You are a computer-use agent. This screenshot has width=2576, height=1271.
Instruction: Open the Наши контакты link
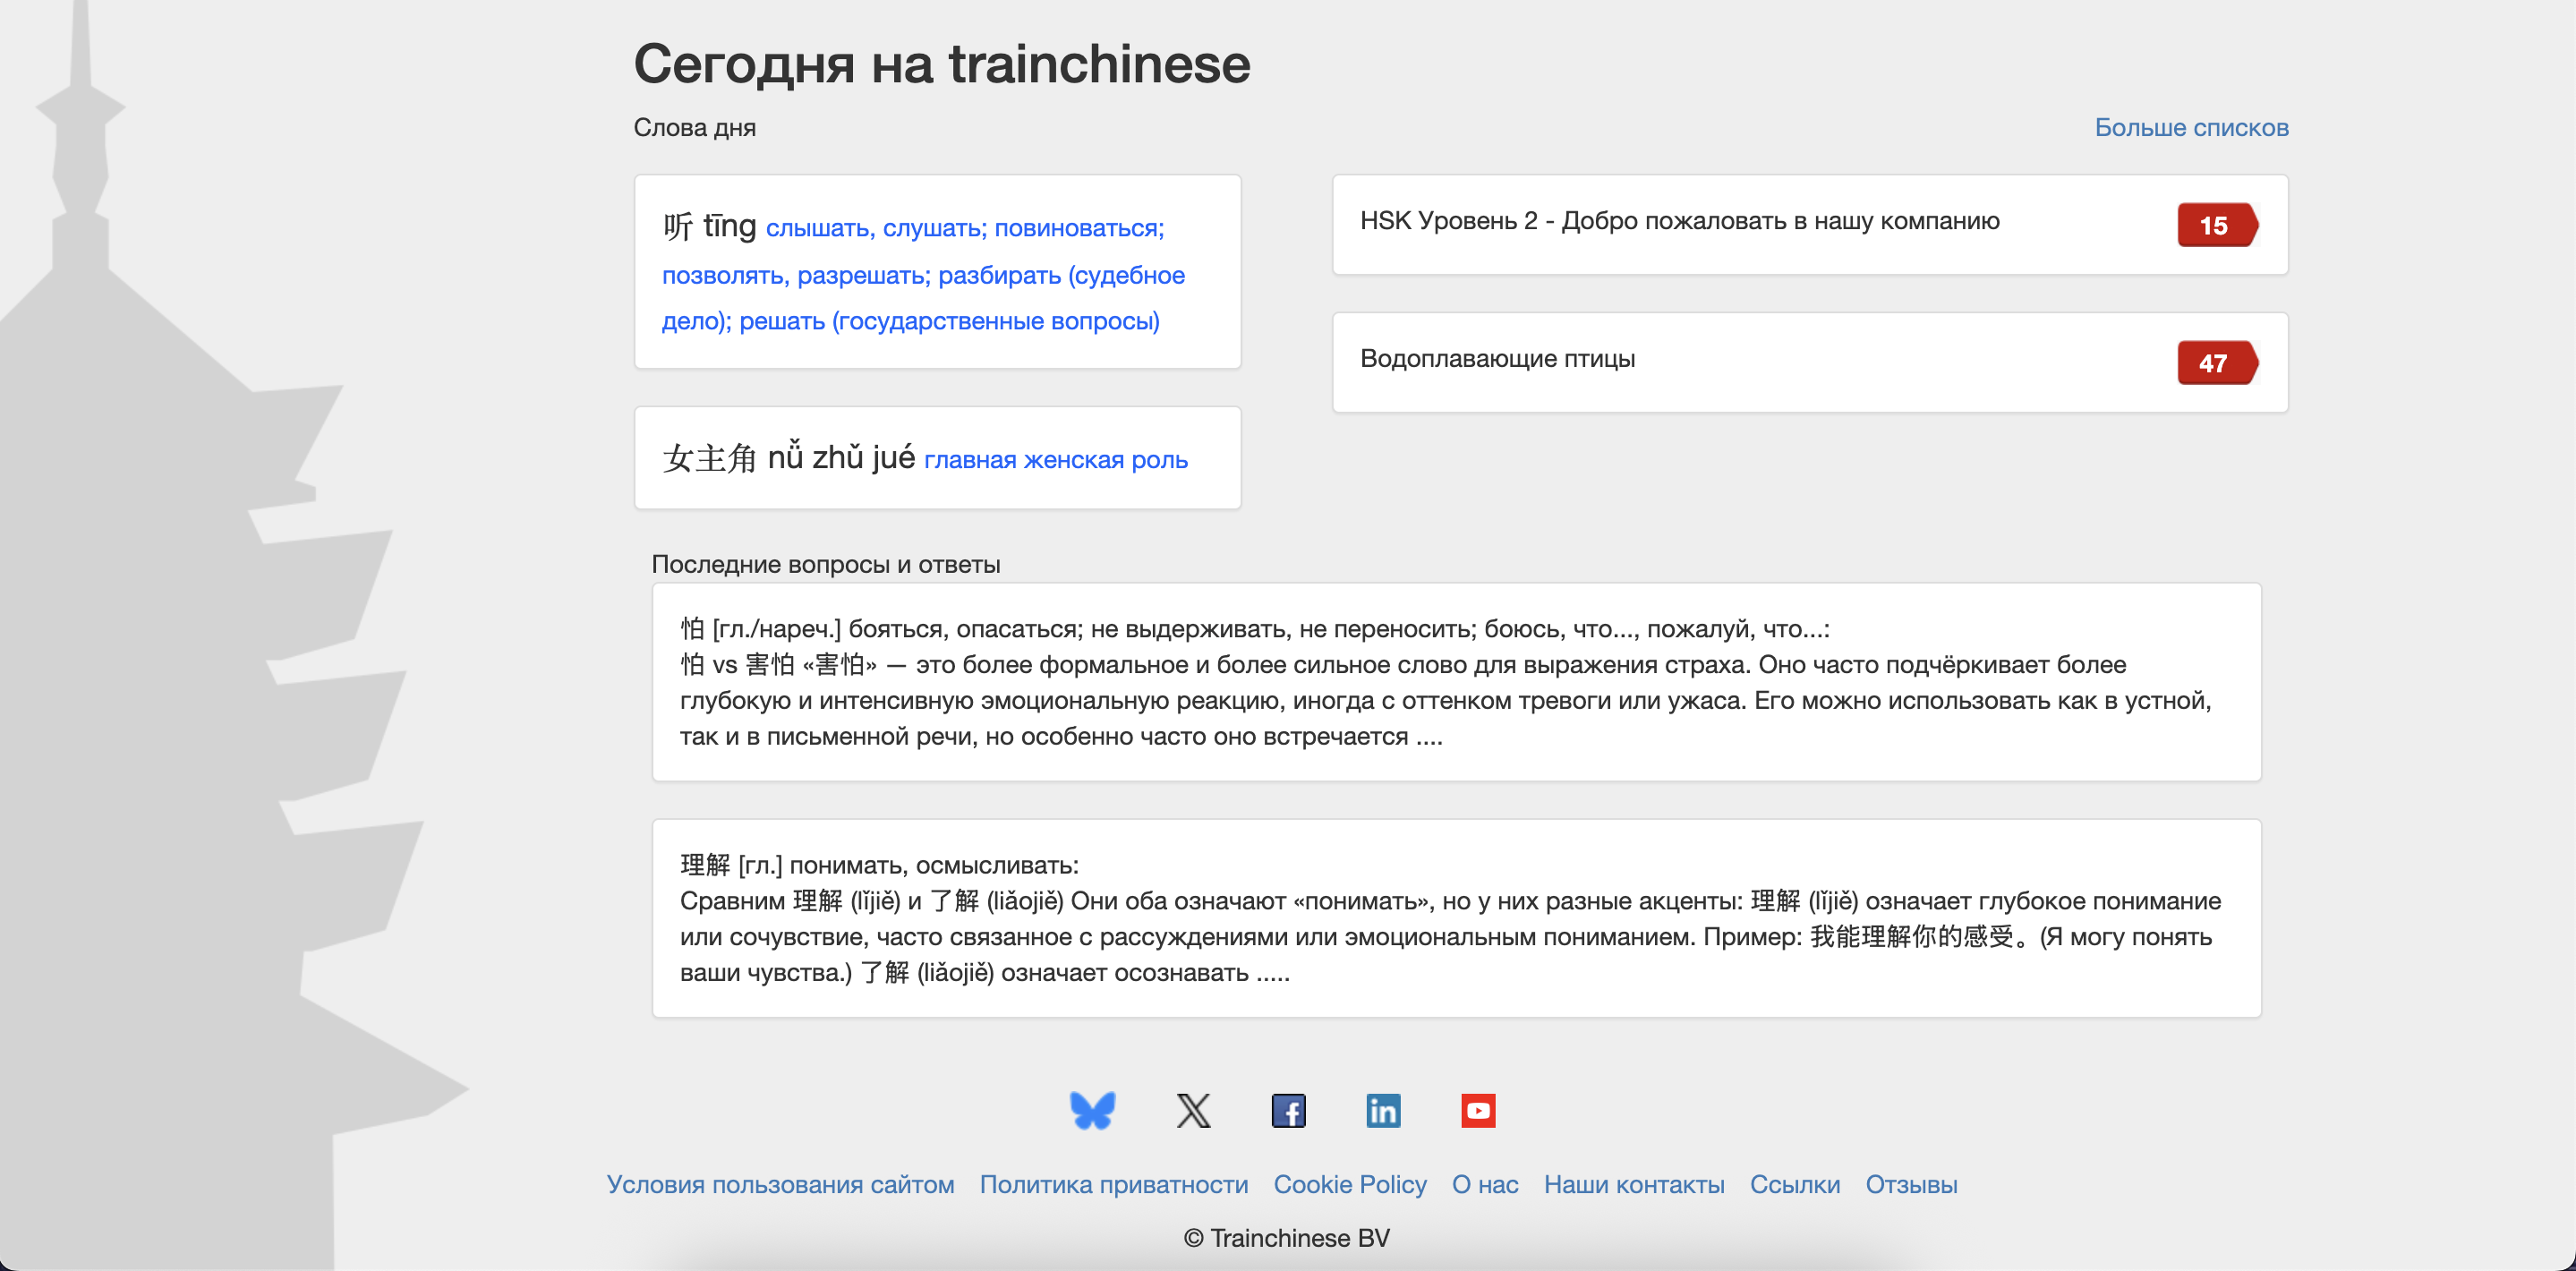(x=1634, y=1184)
